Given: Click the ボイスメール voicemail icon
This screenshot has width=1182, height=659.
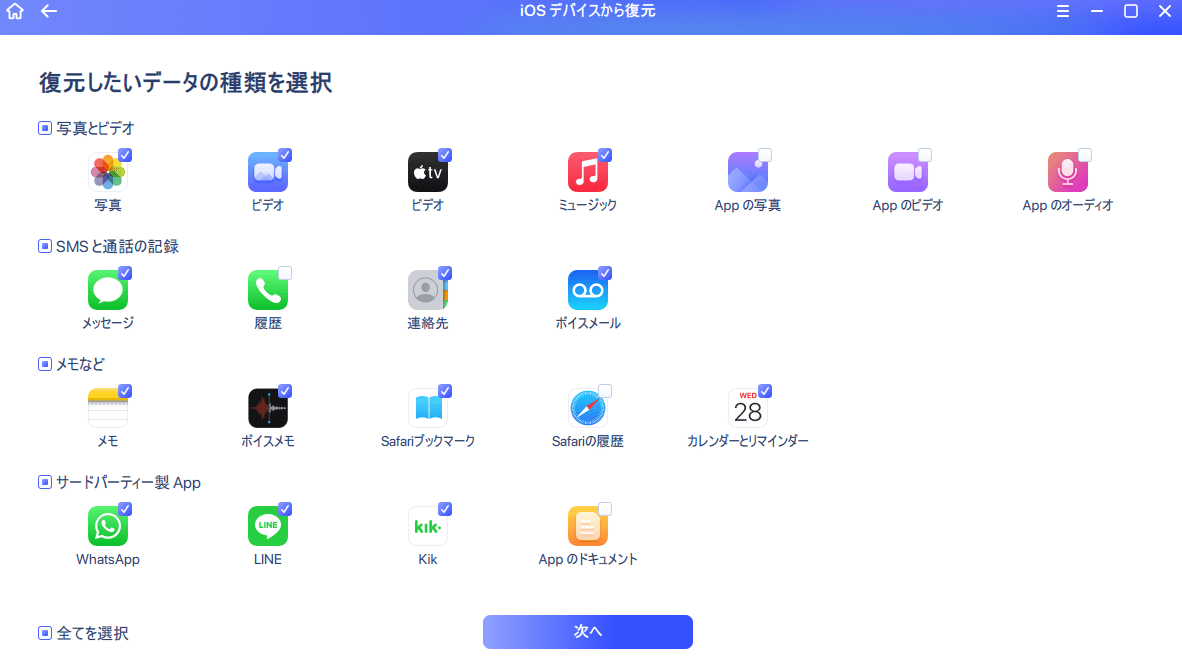Looking at the screenshot, I should coord(587,290).
